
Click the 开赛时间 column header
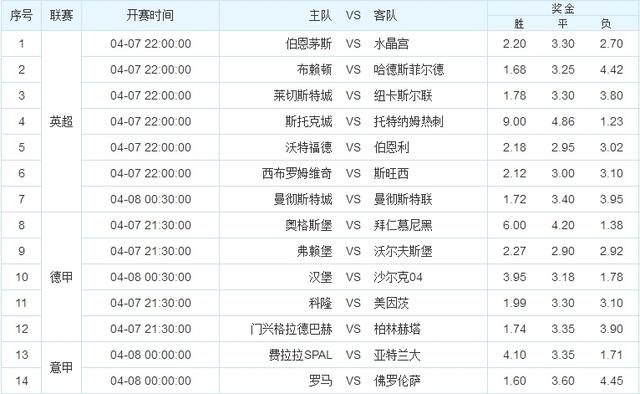tap(150, 16)
